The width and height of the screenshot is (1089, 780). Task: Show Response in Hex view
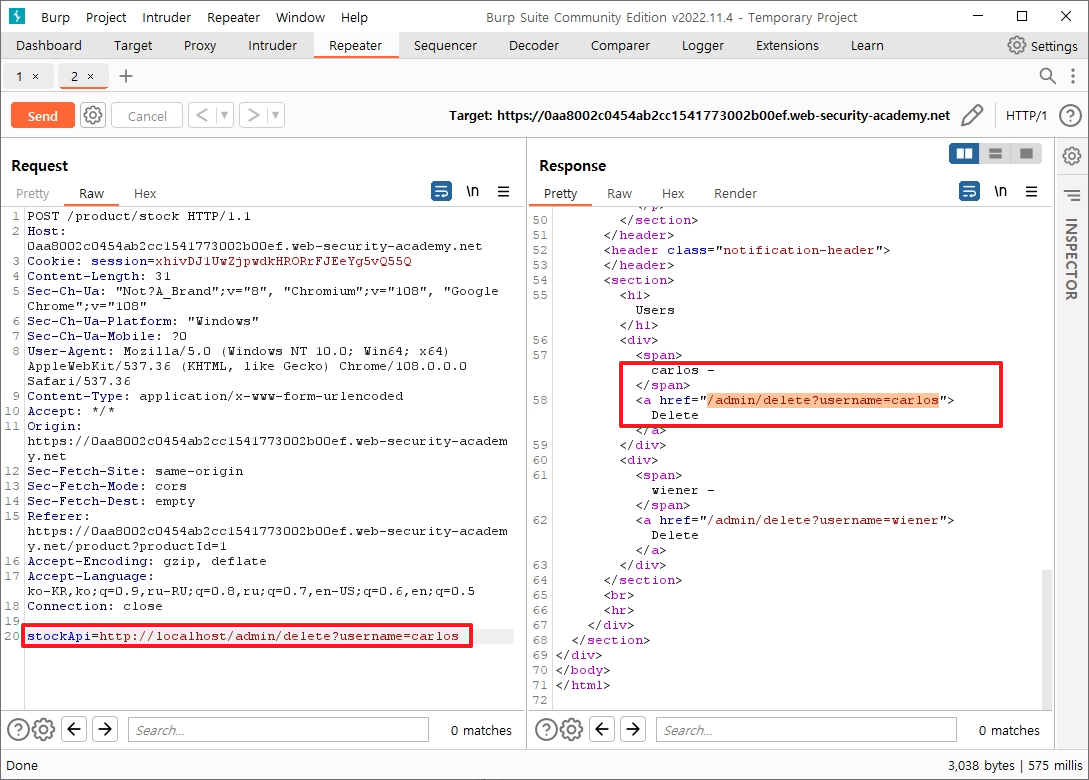point(672,194)
